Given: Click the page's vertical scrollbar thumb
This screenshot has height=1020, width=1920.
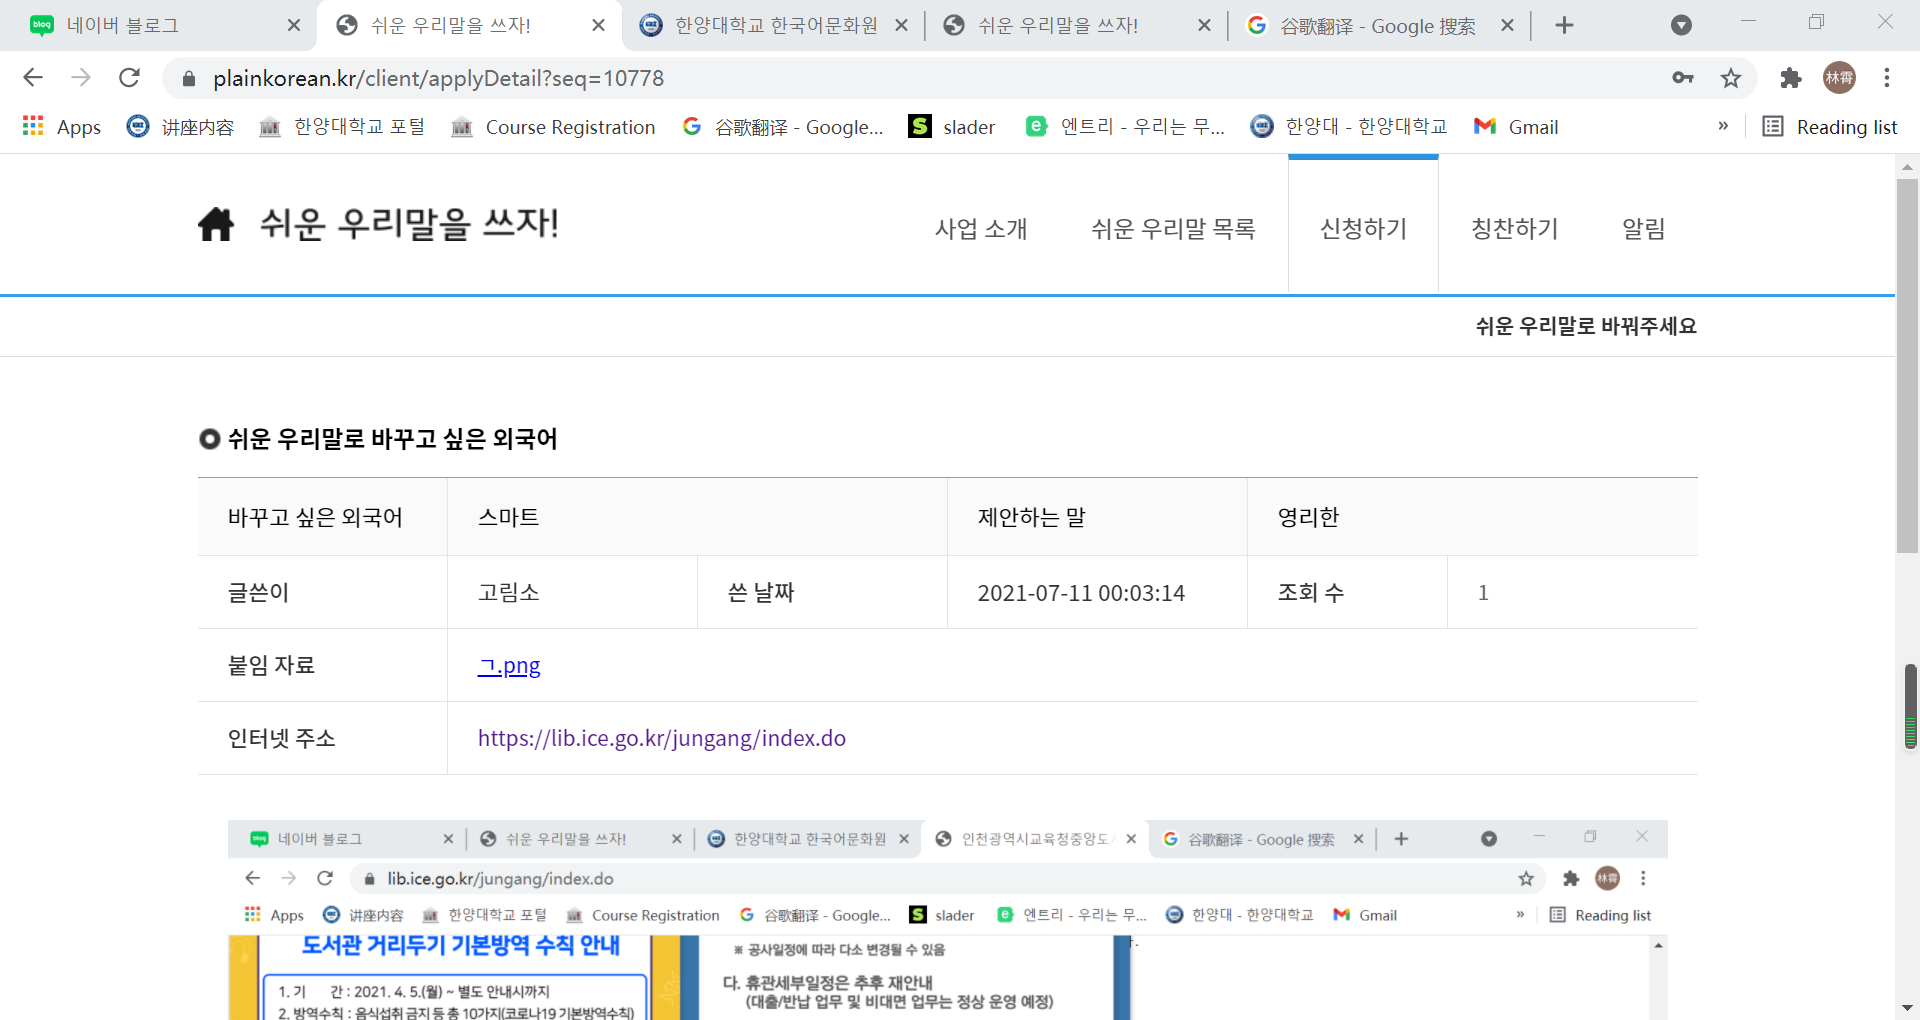Looking at the screenshot, I should tap(1907, 365).
